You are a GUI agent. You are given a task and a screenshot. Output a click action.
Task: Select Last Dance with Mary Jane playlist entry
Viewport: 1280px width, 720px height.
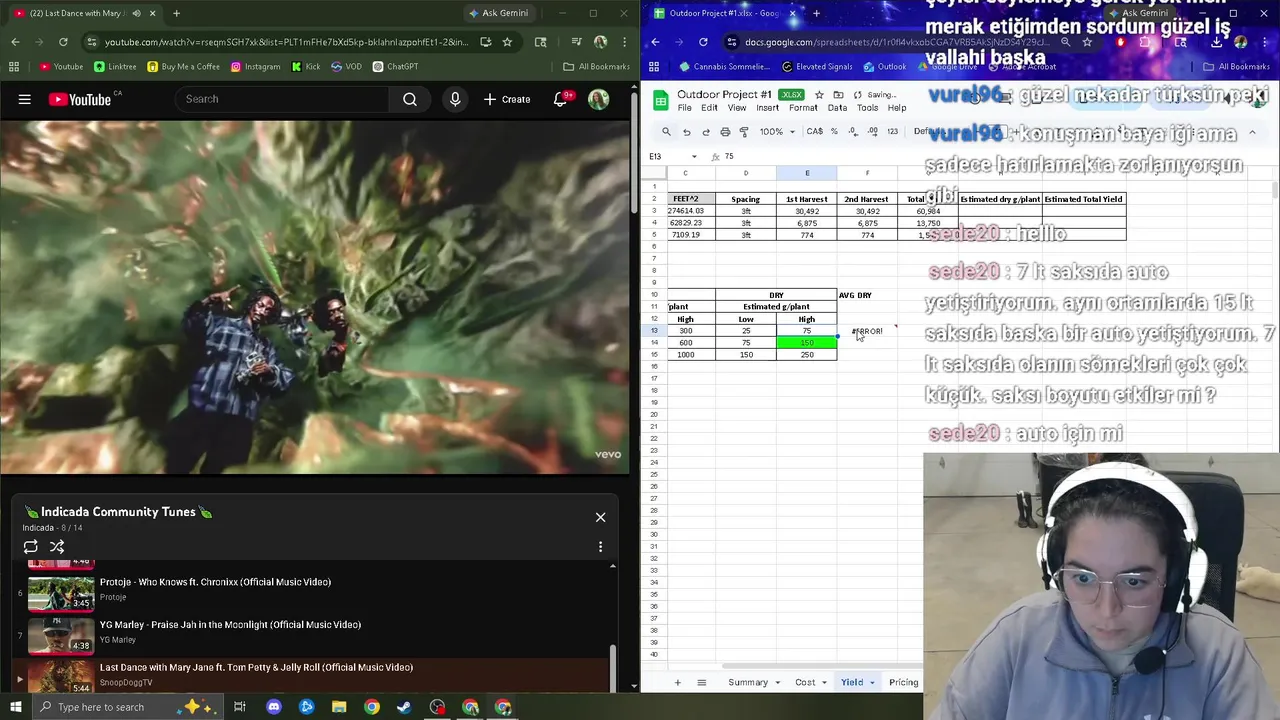click(x=312, y=675)
